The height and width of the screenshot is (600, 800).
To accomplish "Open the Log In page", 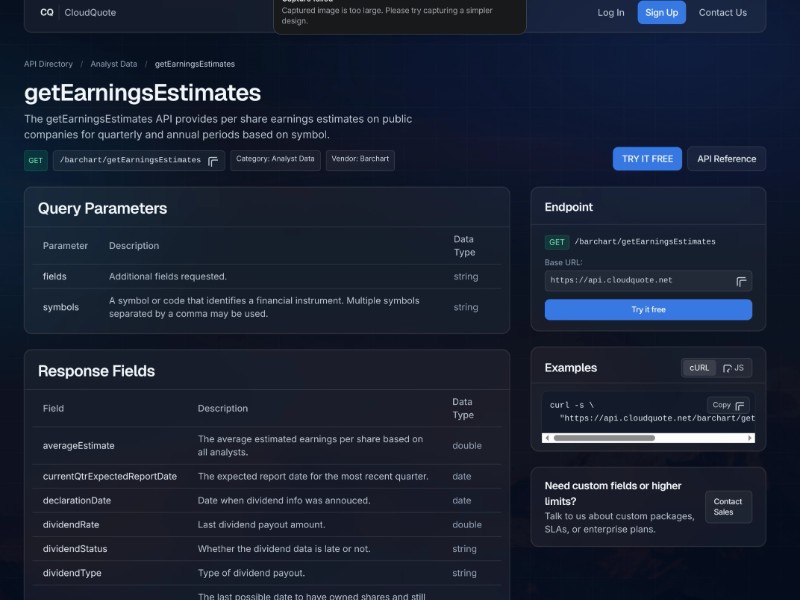I will [610, 13].
